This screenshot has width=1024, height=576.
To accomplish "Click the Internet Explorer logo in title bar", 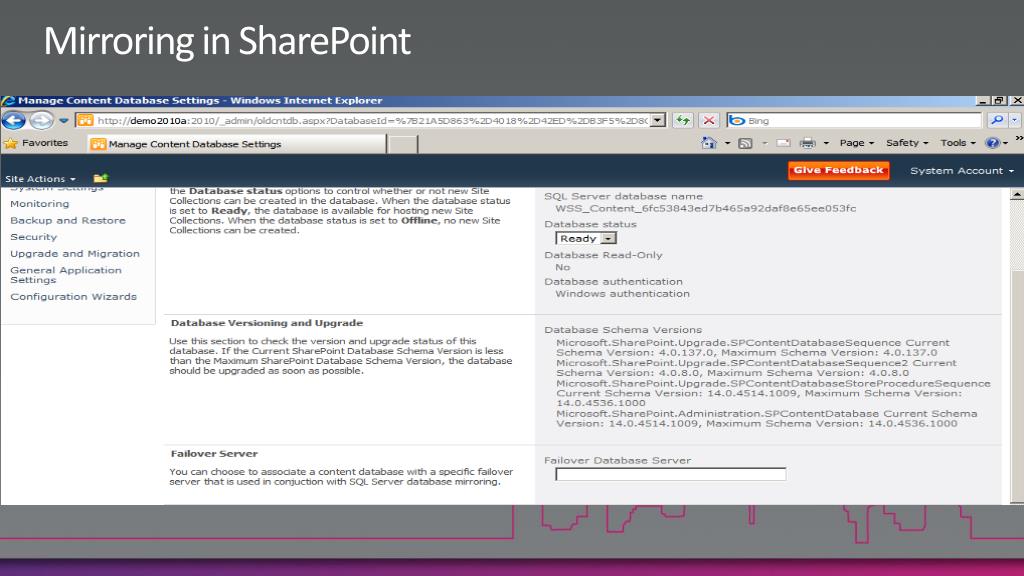I will [x=8, y=101].
